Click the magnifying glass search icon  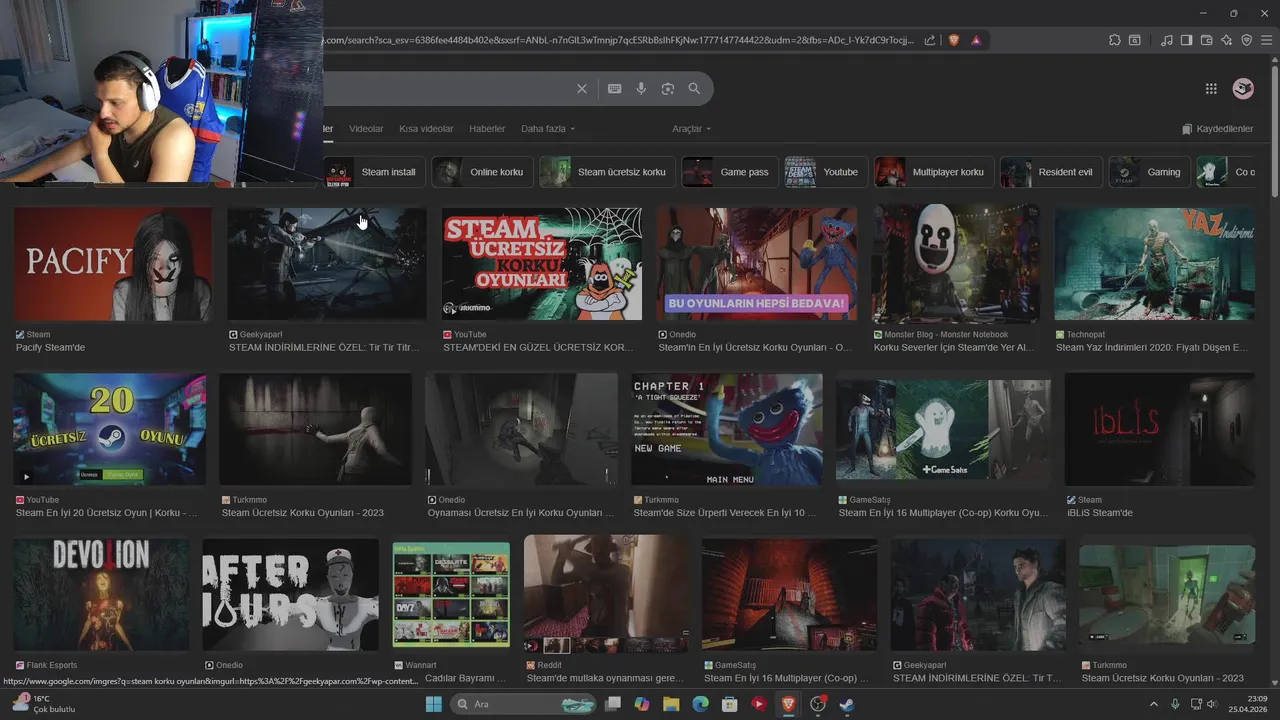click(x=695, y=89)
